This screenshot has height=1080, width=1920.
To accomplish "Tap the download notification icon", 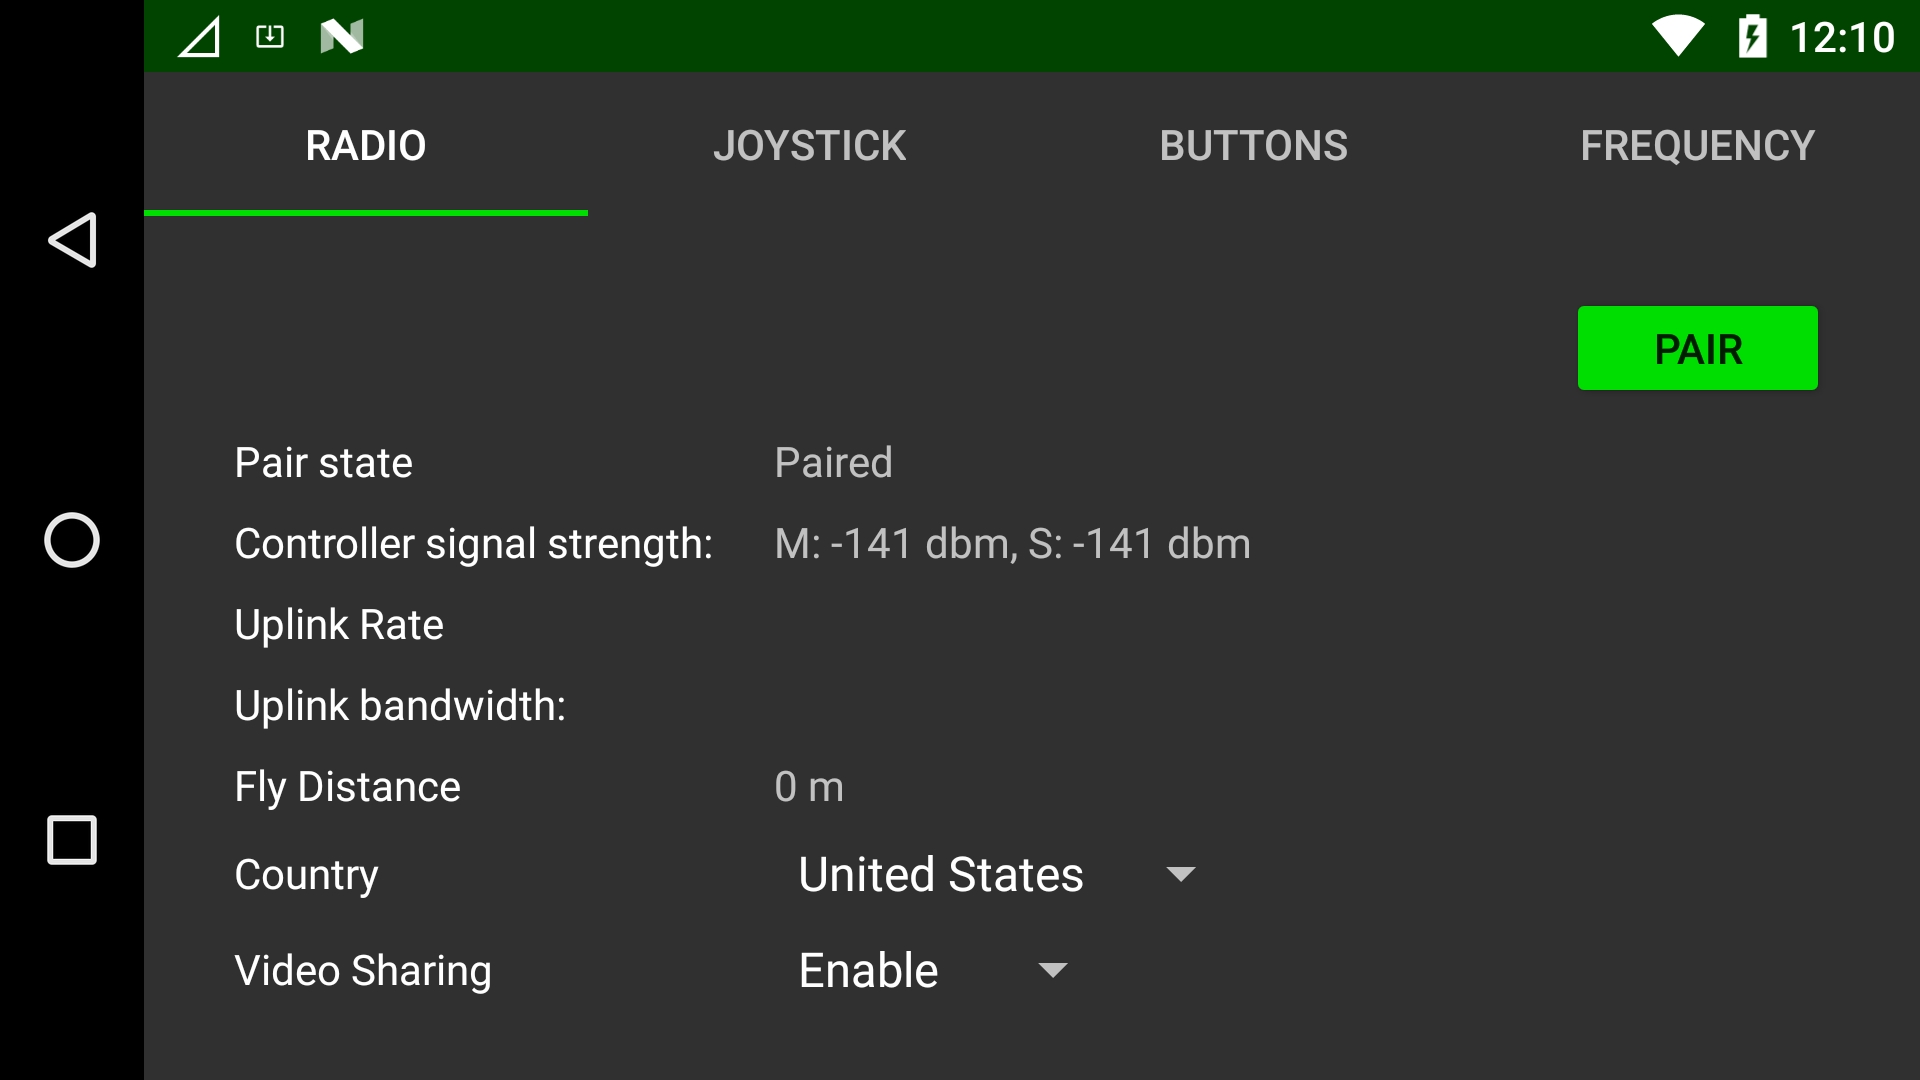I will pyautogui.click(x=270, y=37).
